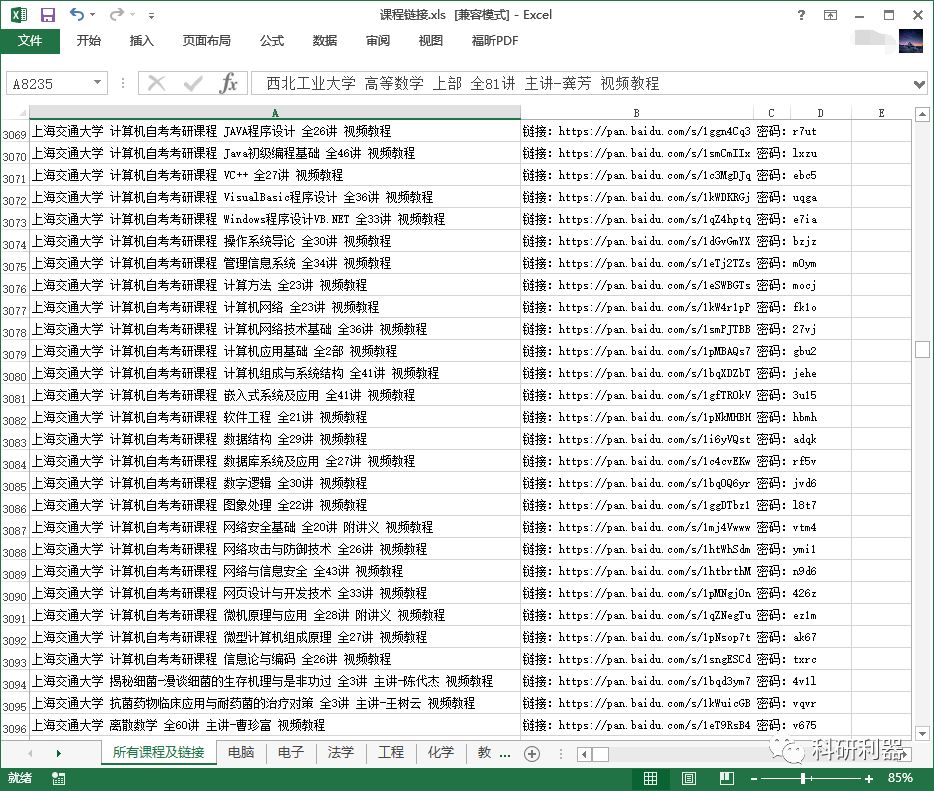This screenshot has height=791, width=934.
Task: Click the macro recording status bar icon
Action: [58, 778]
